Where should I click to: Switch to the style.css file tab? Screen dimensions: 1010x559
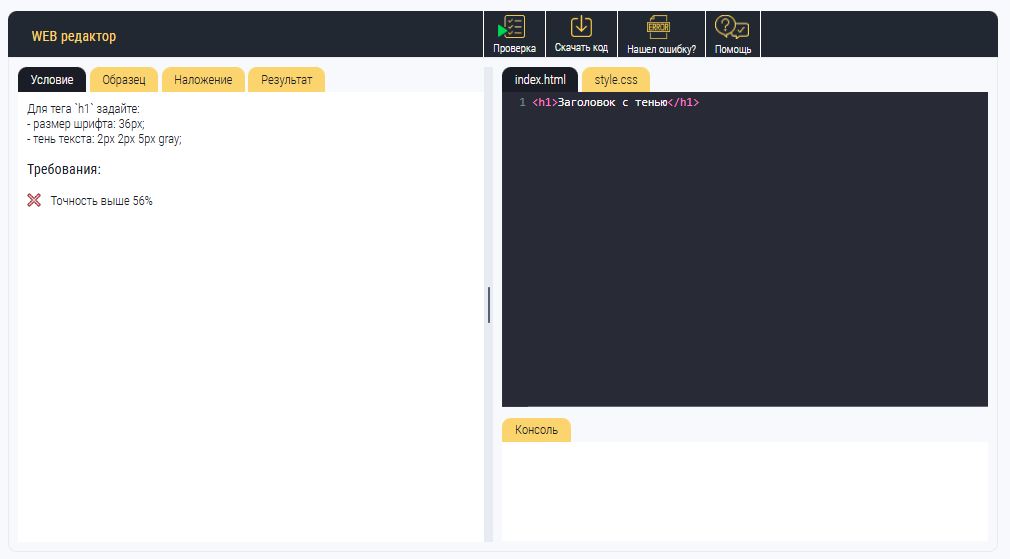(x=616, y=80)
